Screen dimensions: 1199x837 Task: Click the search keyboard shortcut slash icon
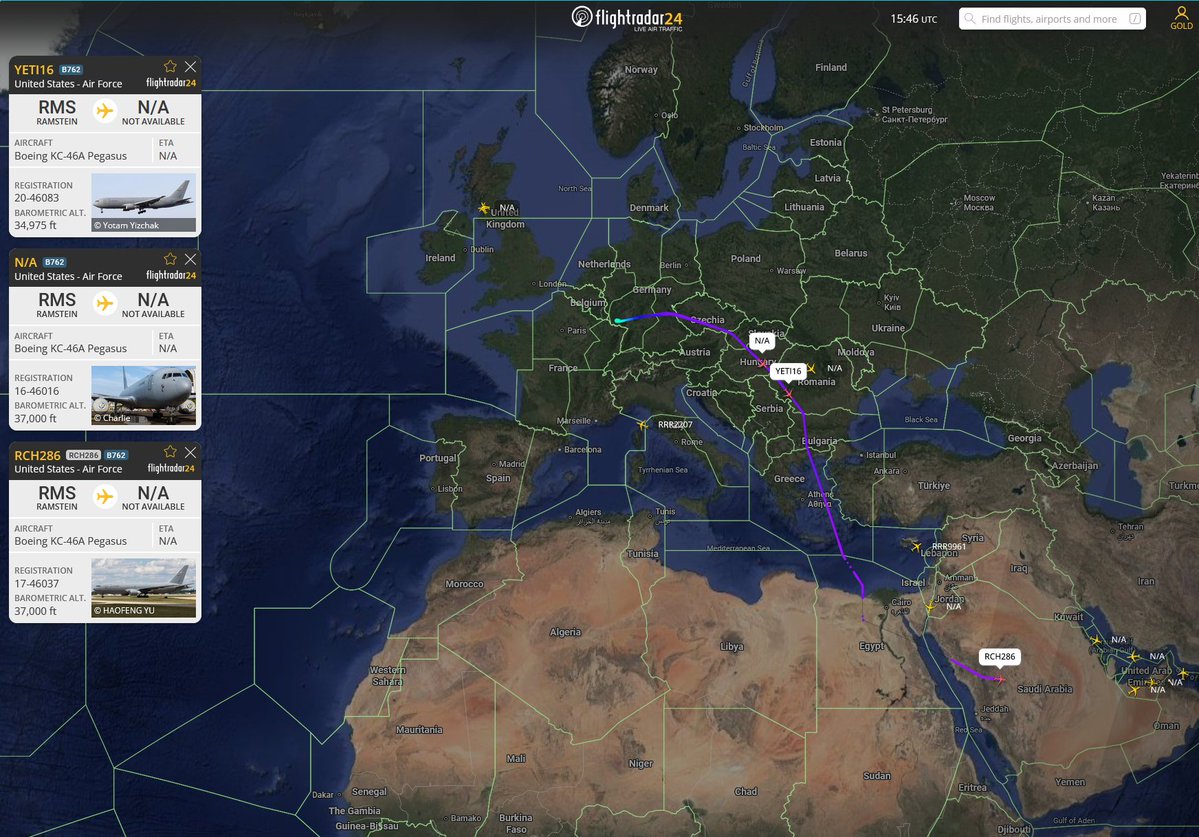pos(1135,18)
